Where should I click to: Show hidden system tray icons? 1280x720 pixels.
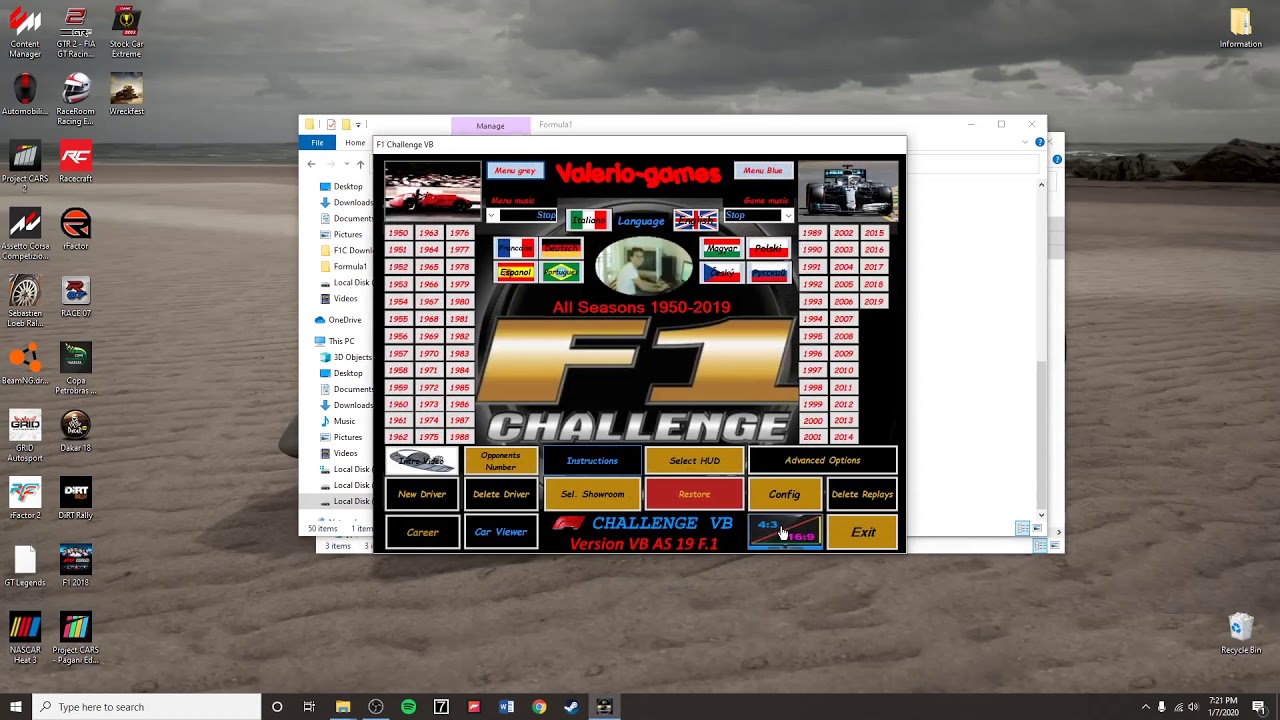[1145, 707]
